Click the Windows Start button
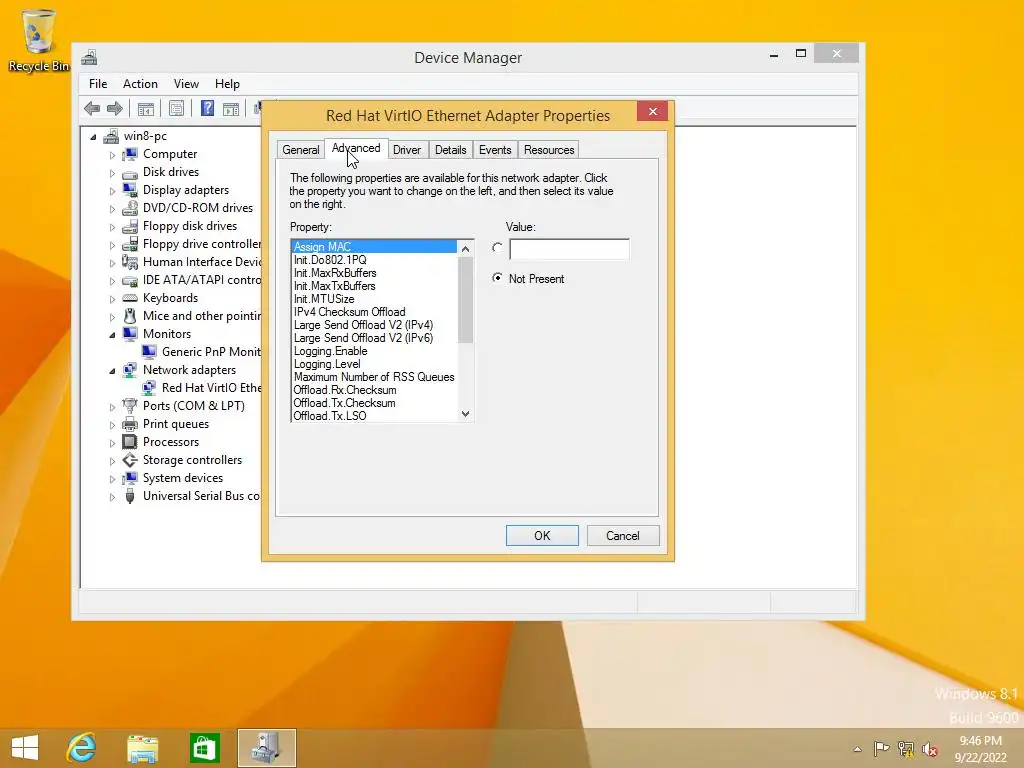The width and height of the screenshot is (1024, 768). pos(25,748)
